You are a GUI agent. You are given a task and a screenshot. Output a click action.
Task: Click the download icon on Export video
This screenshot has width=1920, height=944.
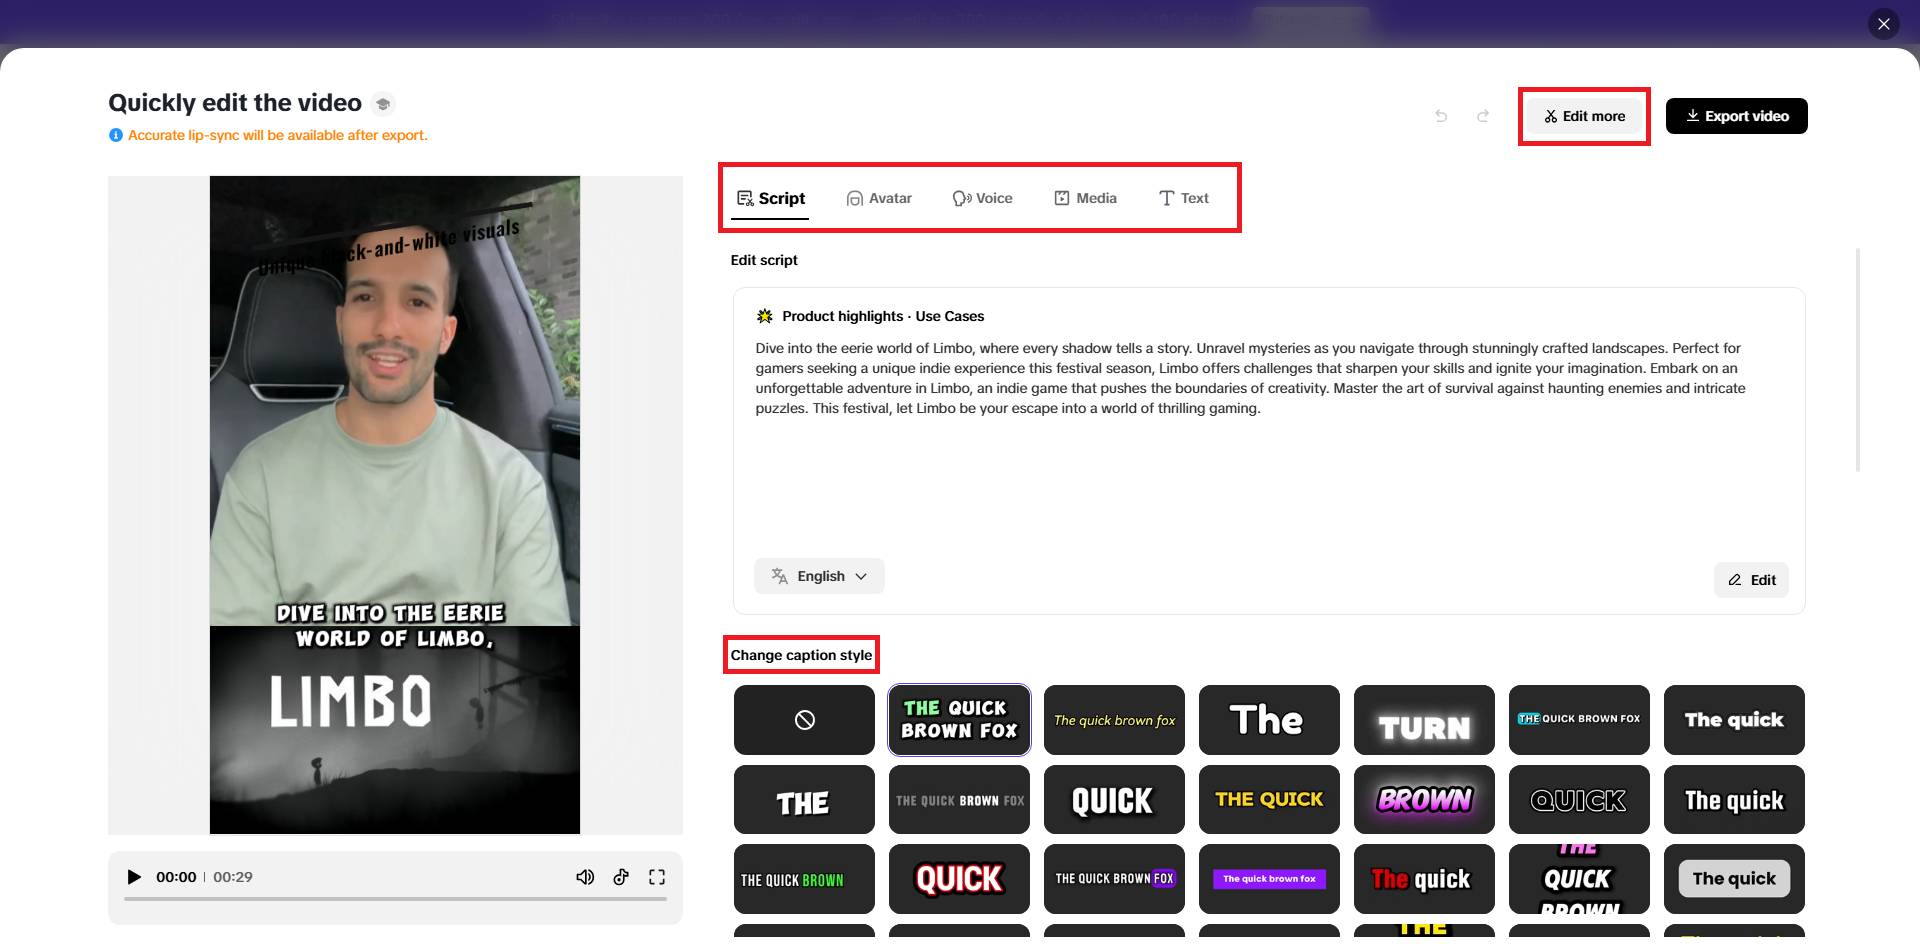pos(1693,115)
